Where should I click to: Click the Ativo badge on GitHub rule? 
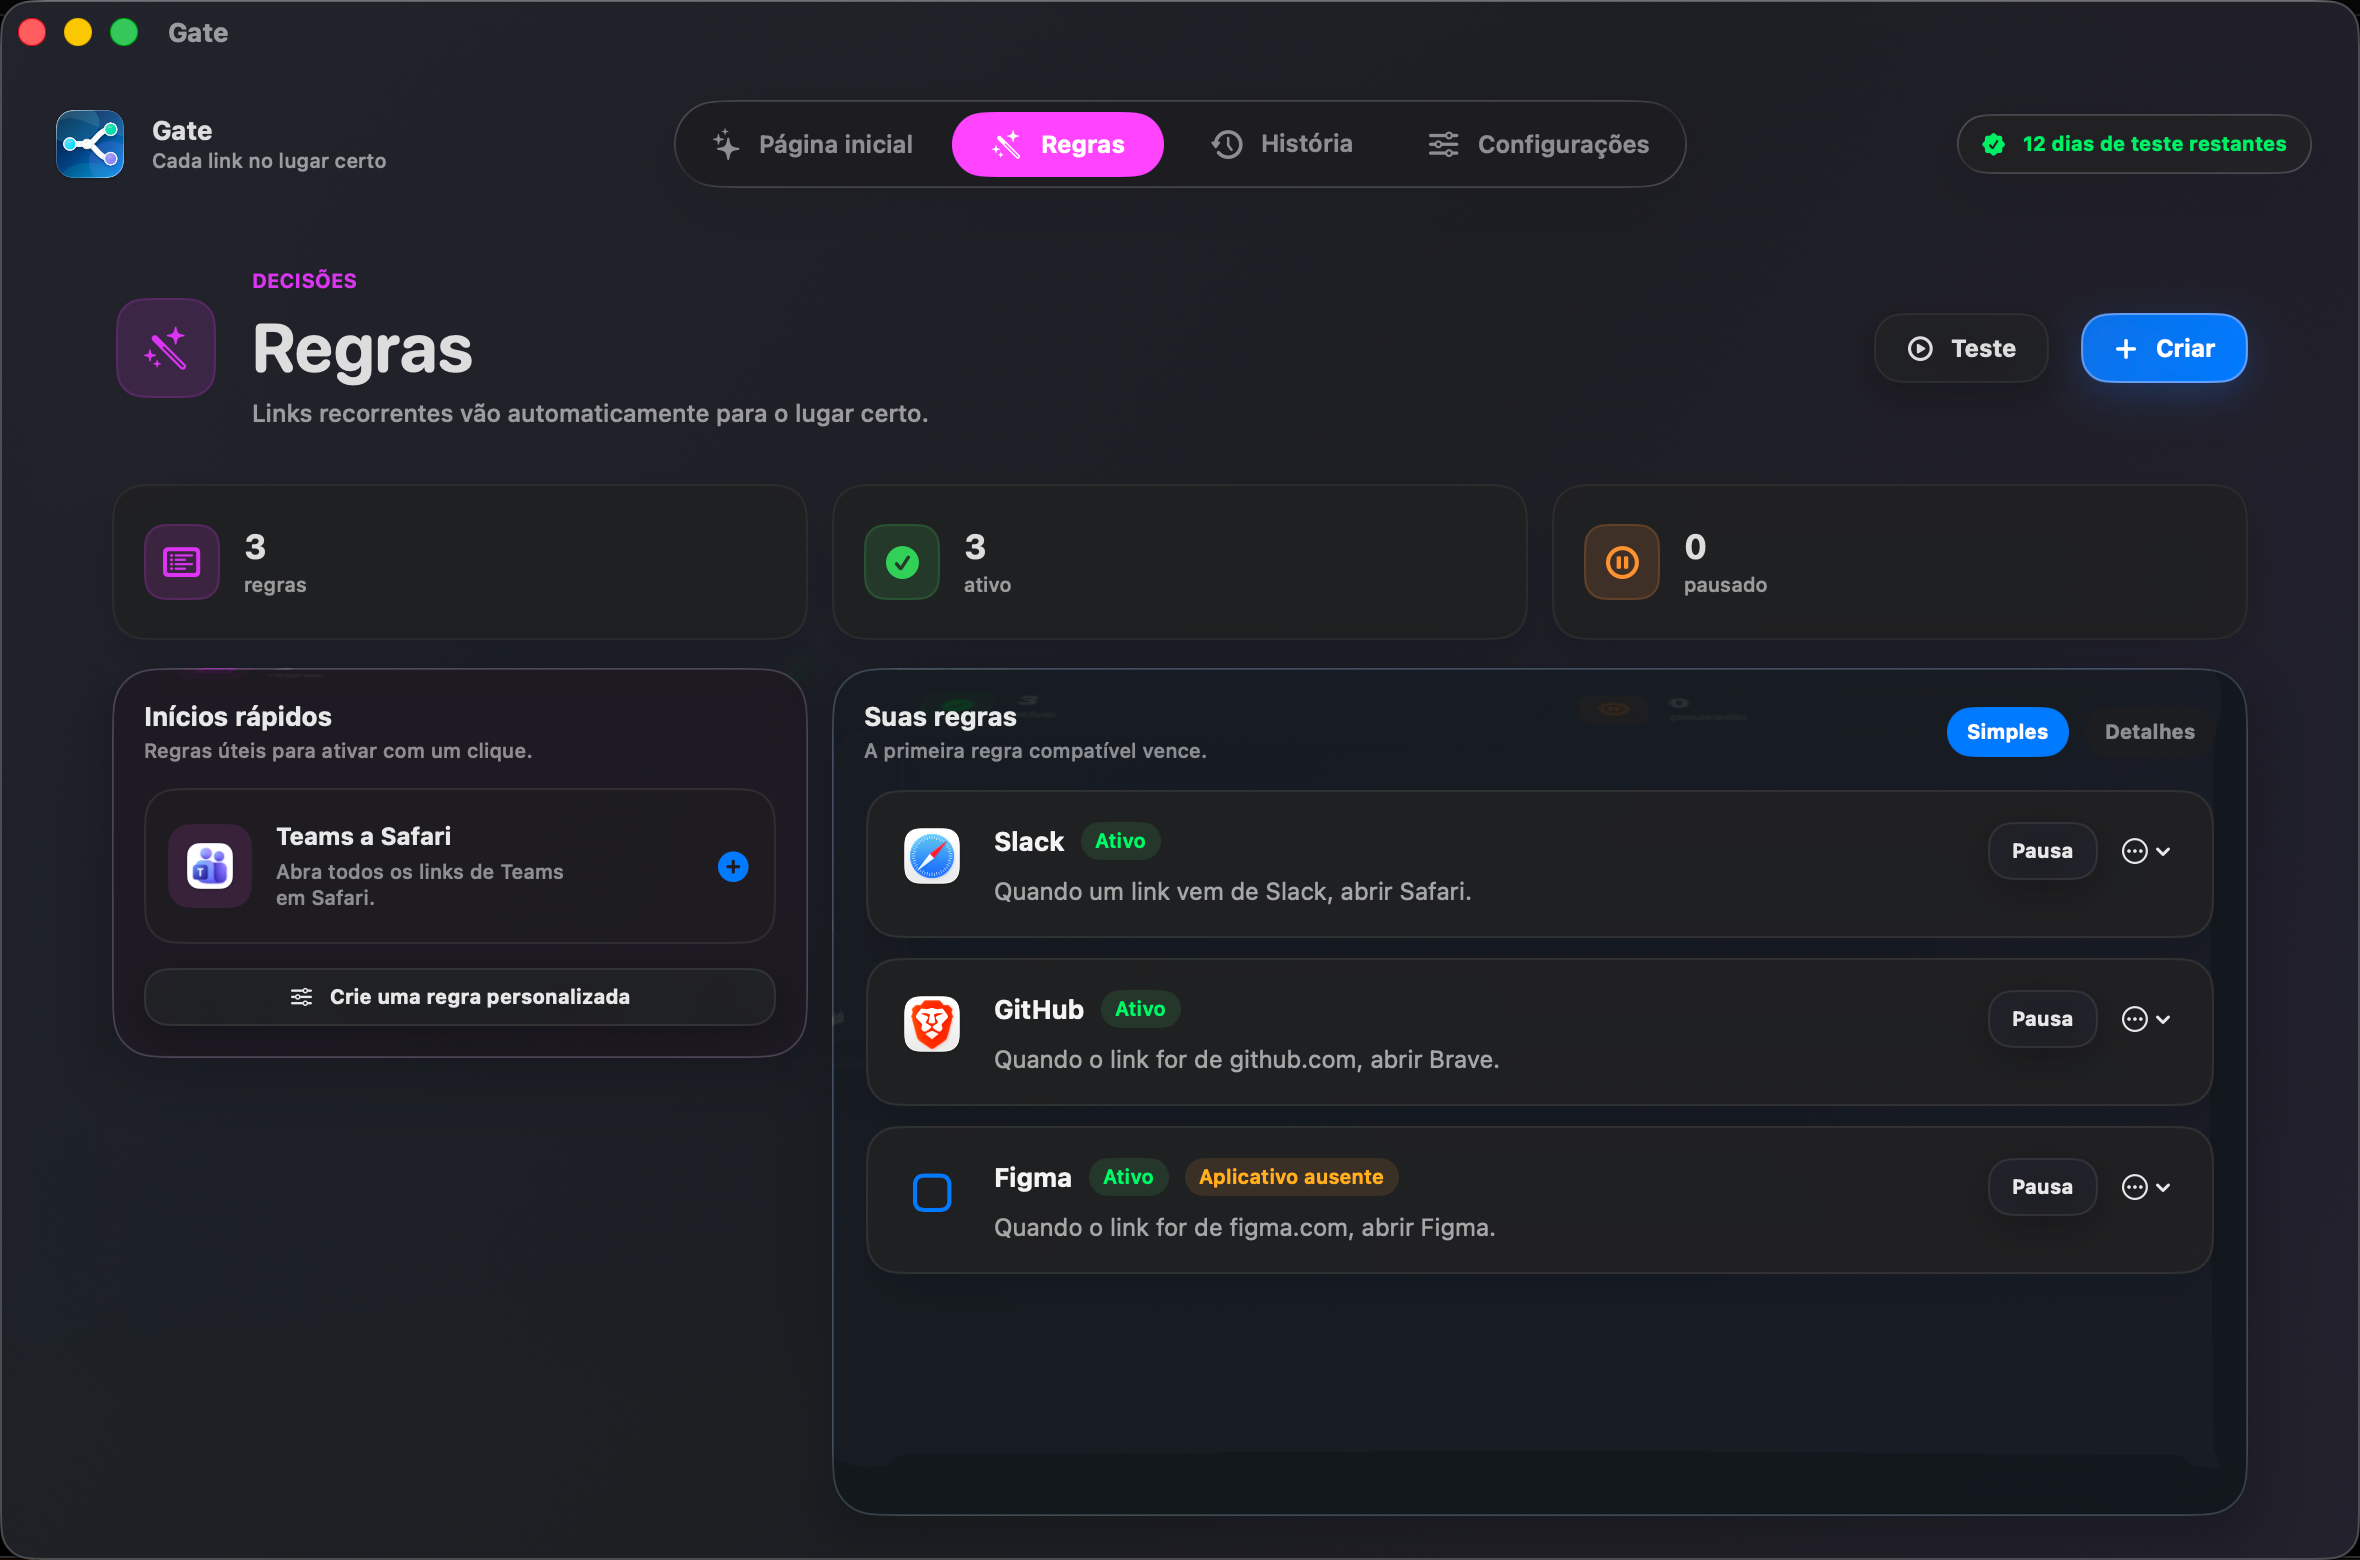pyautogui.click(x=1140, y=1009)
